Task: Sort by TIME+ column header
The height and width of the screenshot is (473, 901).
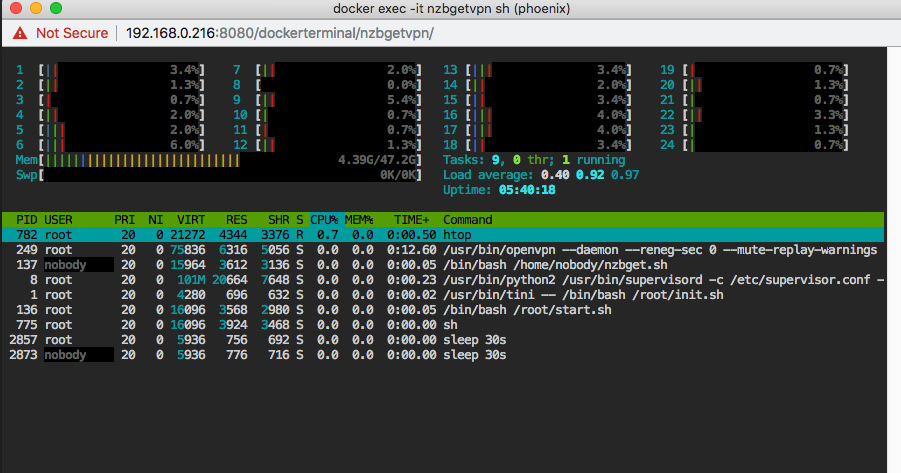Action: (411, 220)
